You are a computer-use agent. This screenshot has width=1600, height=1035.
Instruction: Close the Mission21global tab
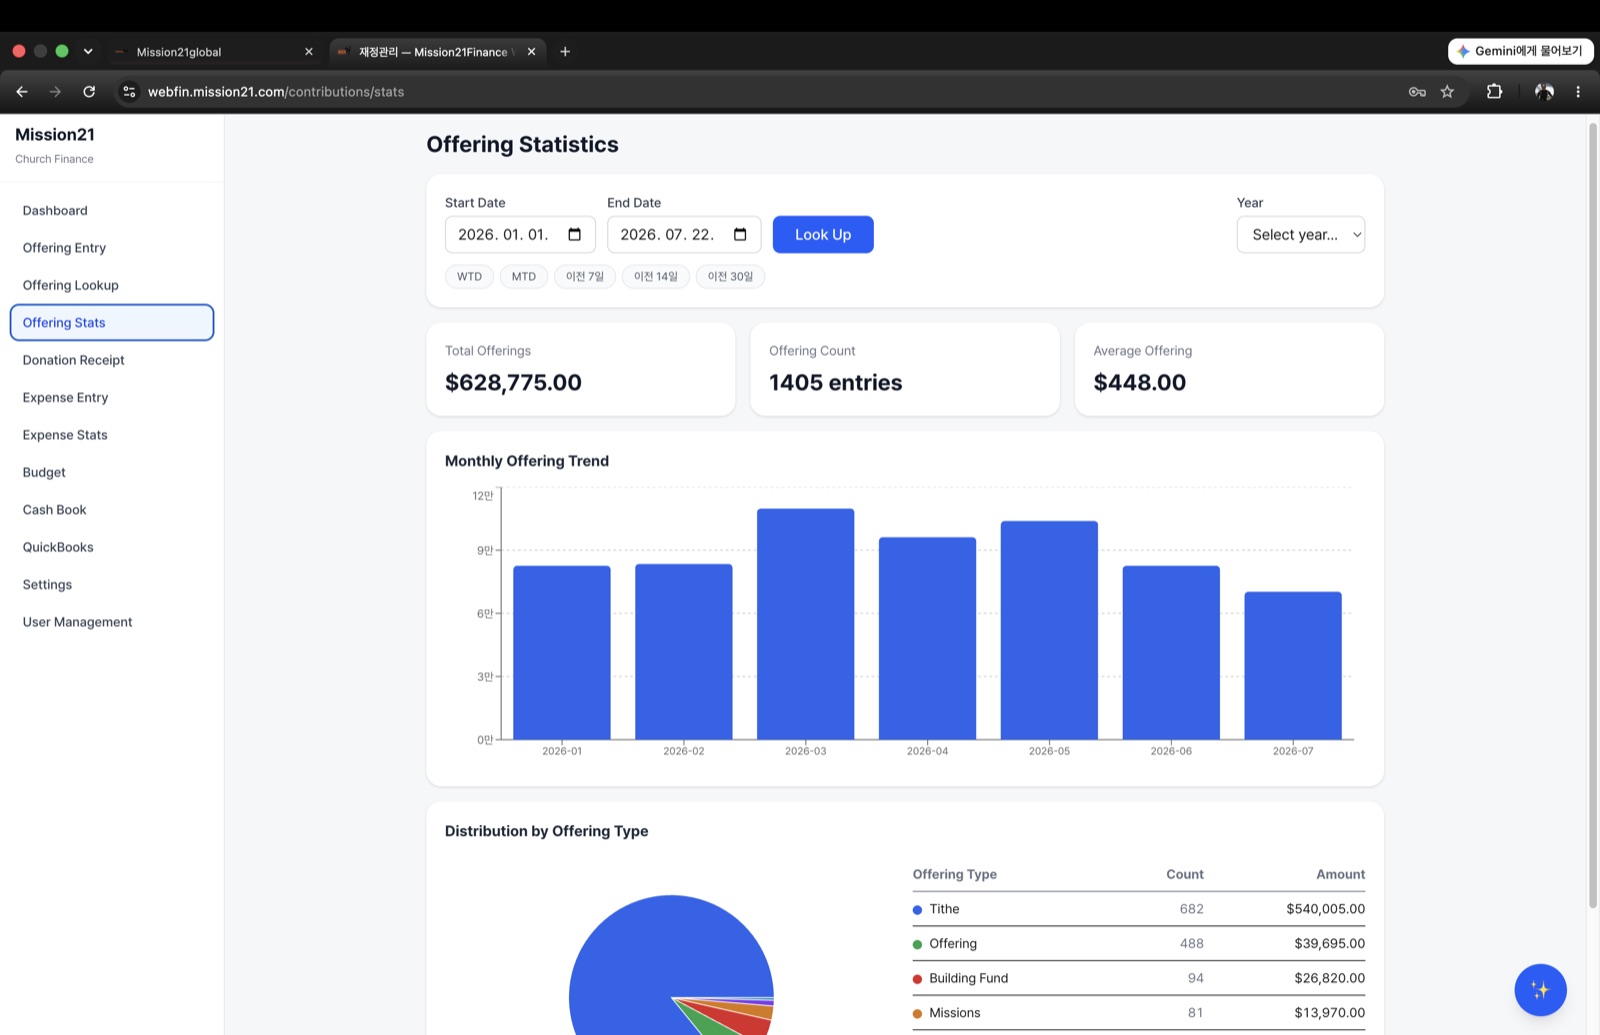pos(309,52)
